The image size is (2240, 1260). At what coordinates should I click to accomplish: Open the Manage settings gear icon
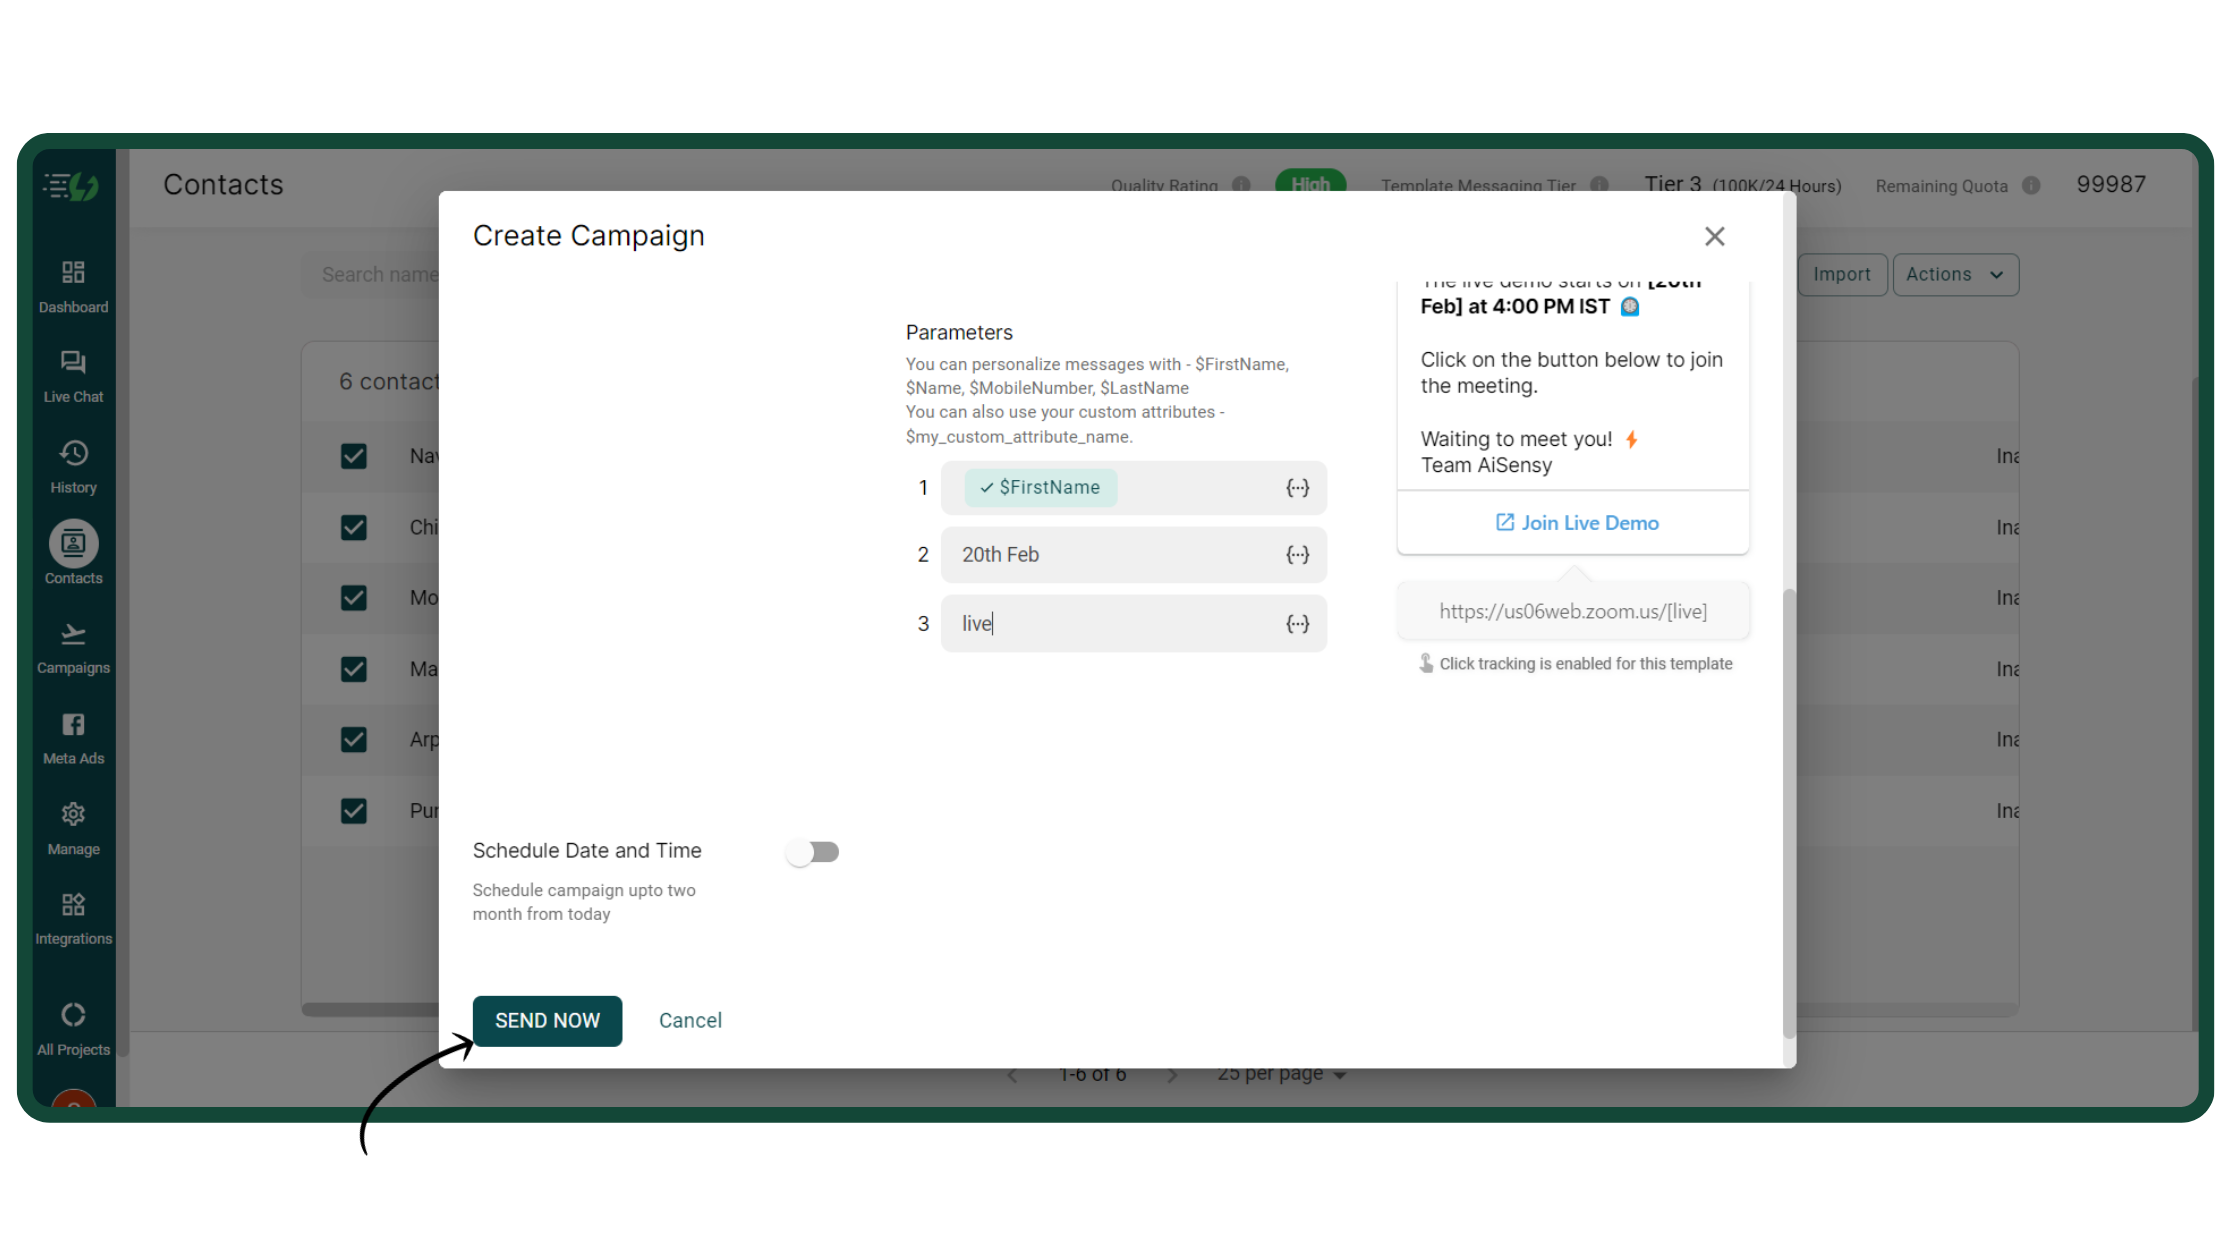(x=73, y=815)
